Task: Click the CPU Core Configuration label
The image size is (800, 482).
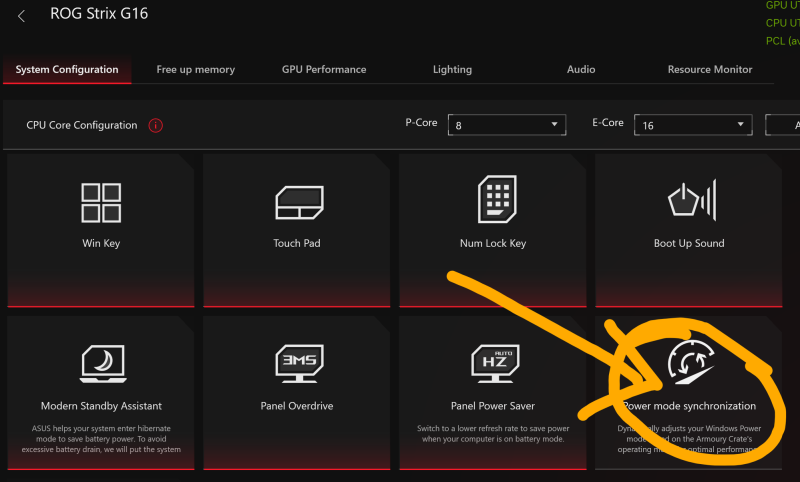Action: (82, 125)
